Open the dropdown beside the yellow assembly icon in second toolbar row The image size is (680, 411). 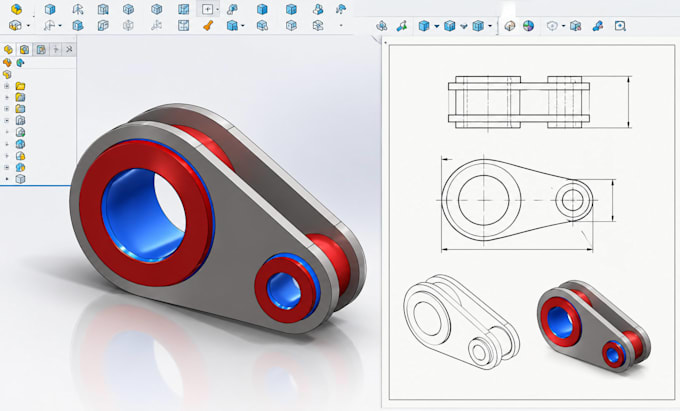click(x=28, y=26)
